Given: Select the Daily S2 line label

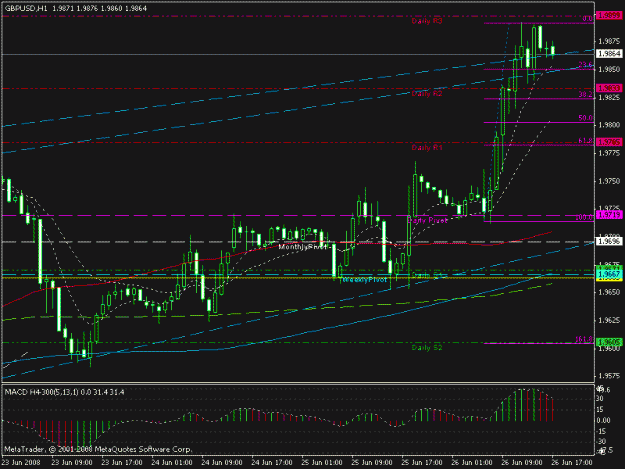Looking at the screenshot, I should coord(427,348).
